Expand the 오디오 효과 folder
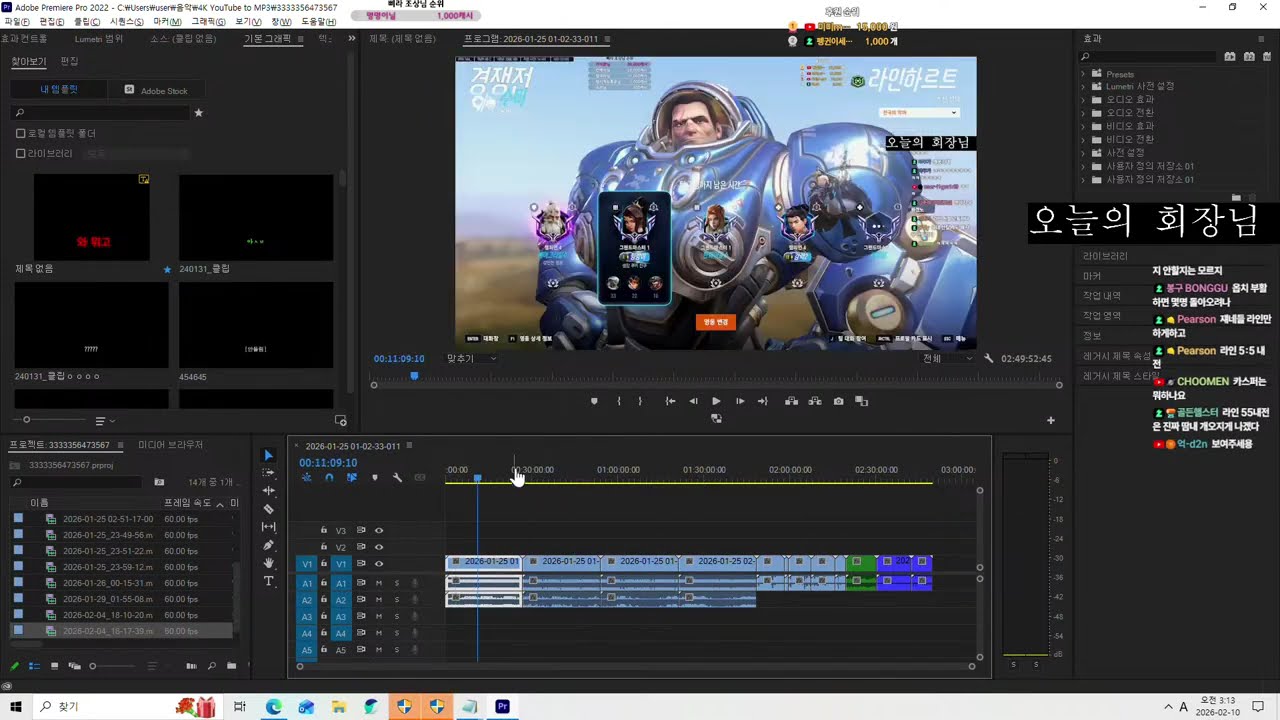 click(1083, 100)
